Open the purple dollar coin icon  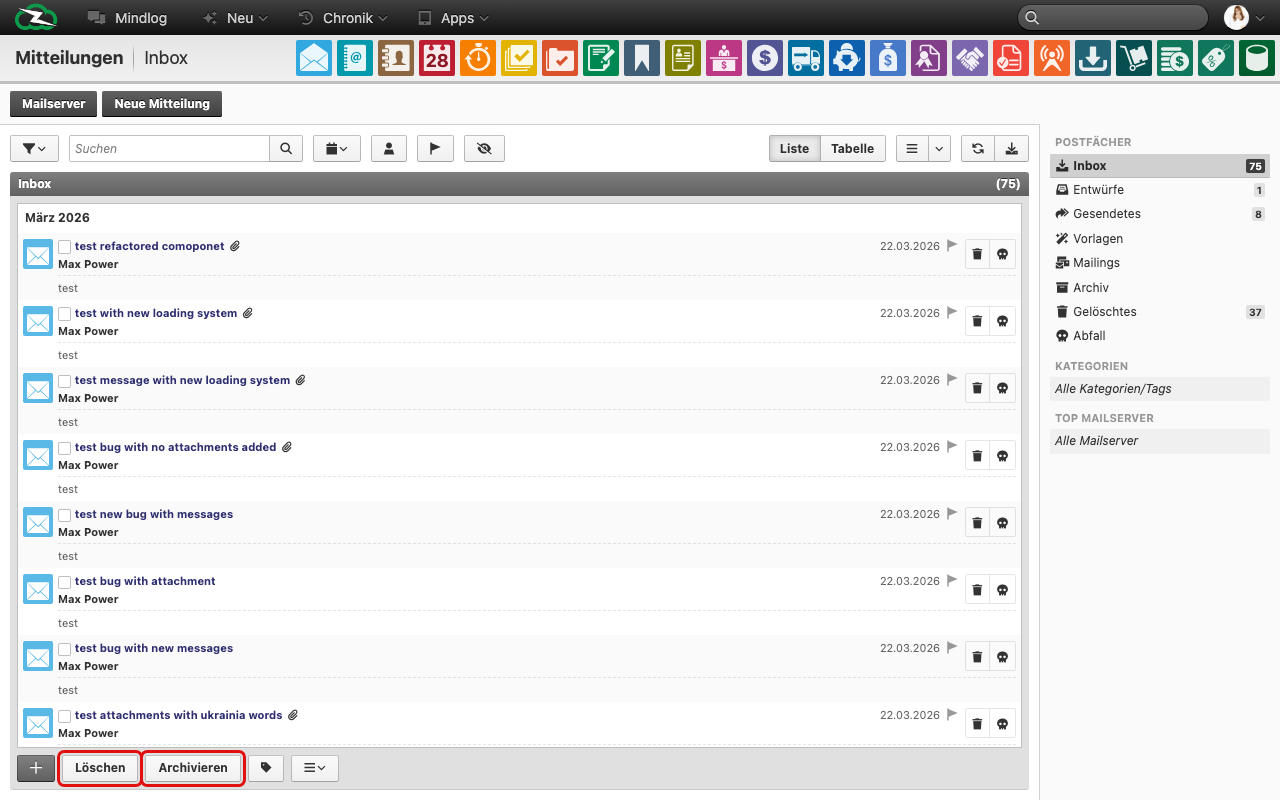765,58
